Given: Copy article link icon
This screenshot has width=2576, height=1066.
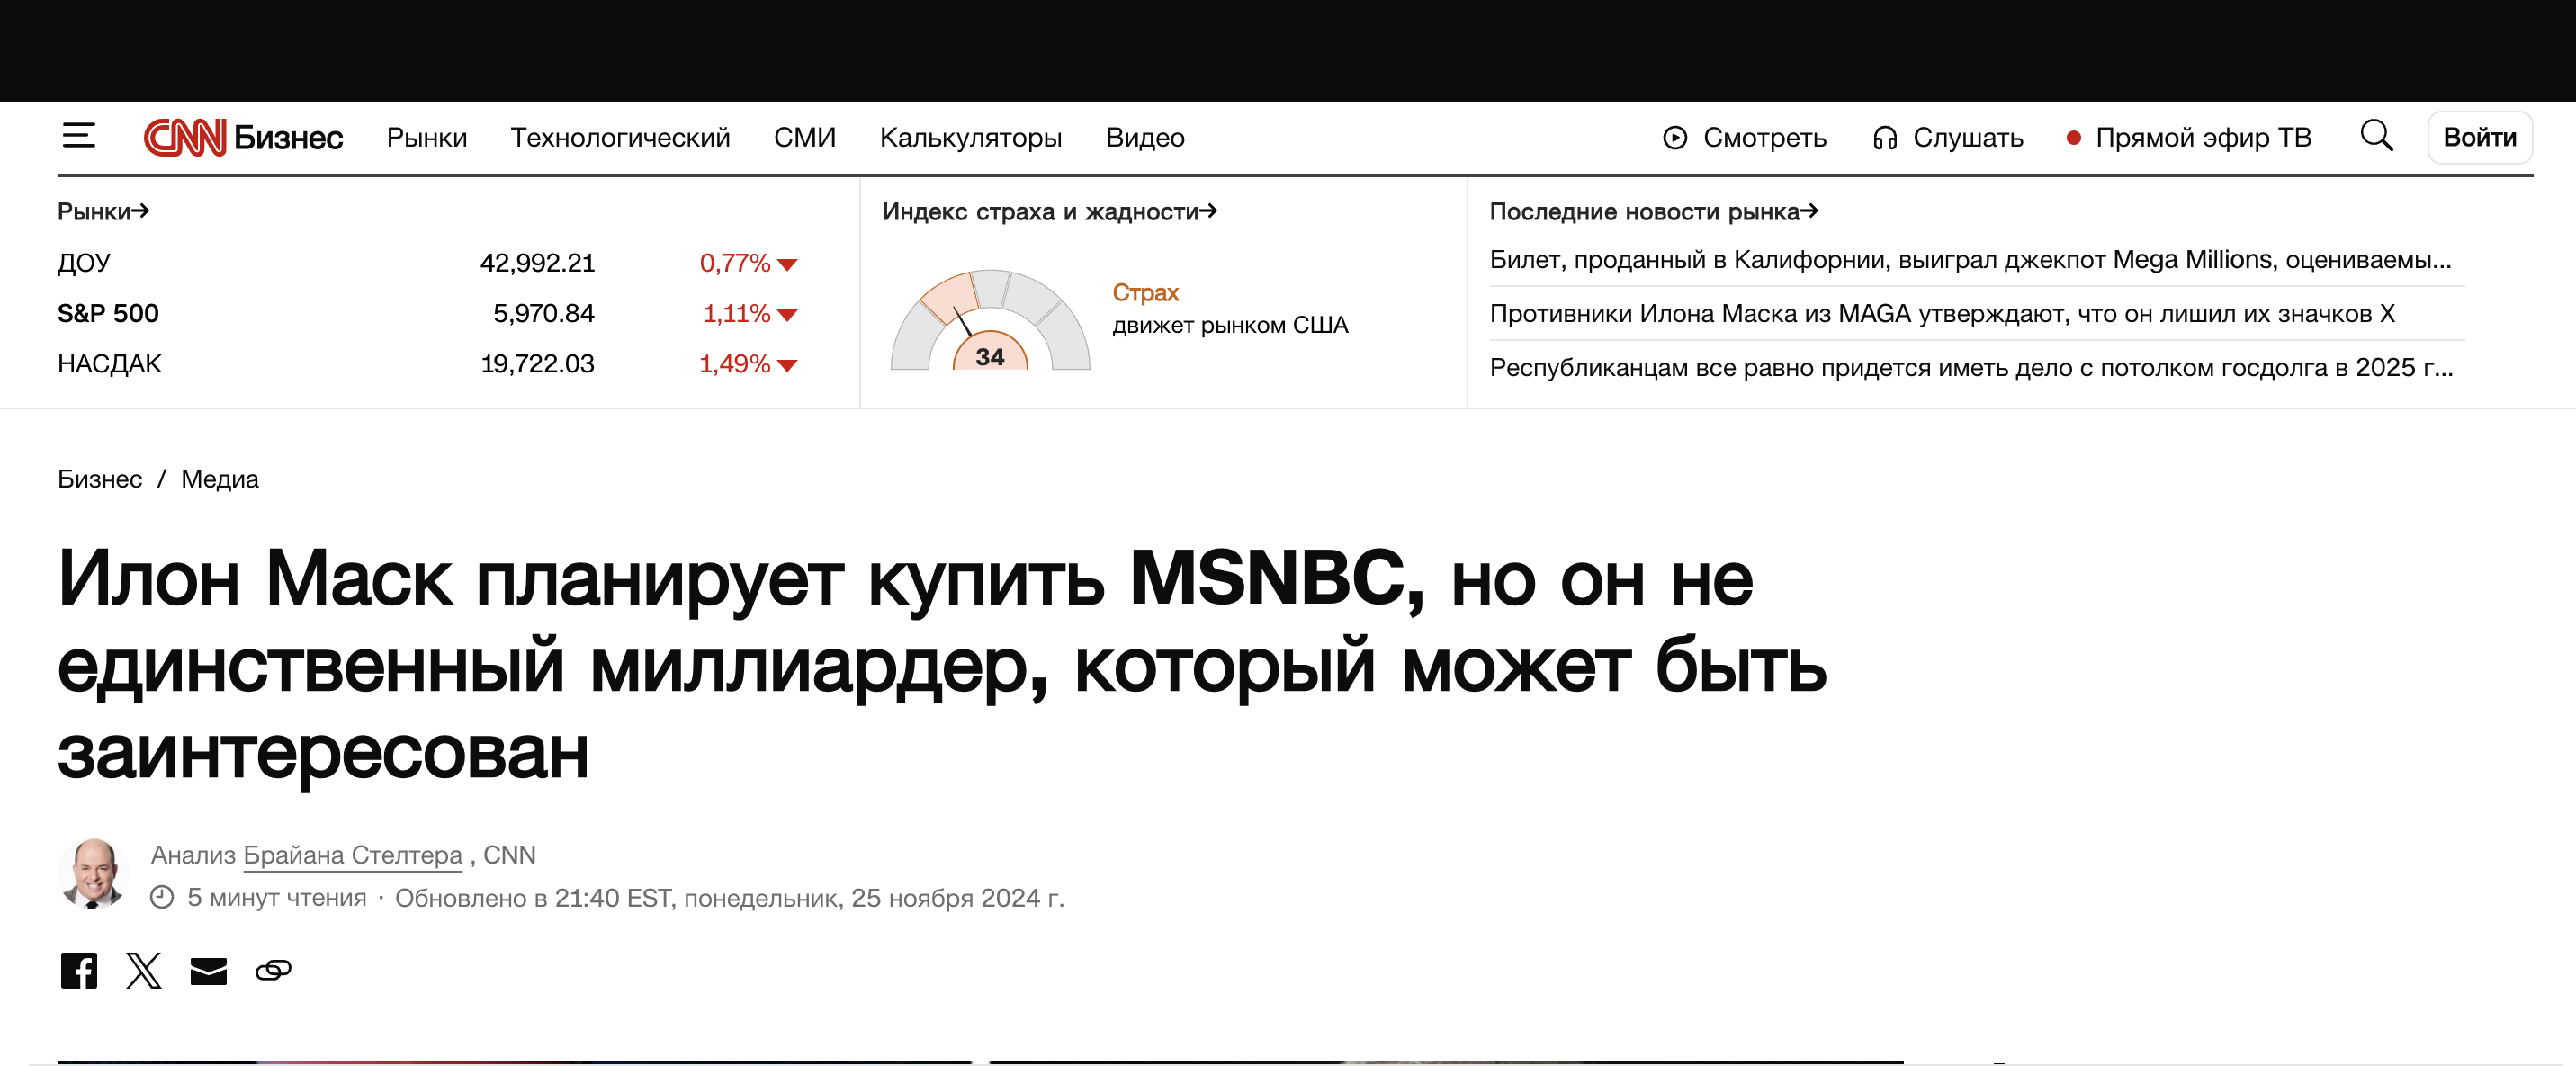Looking at the screenshot, I should point(273,970).
